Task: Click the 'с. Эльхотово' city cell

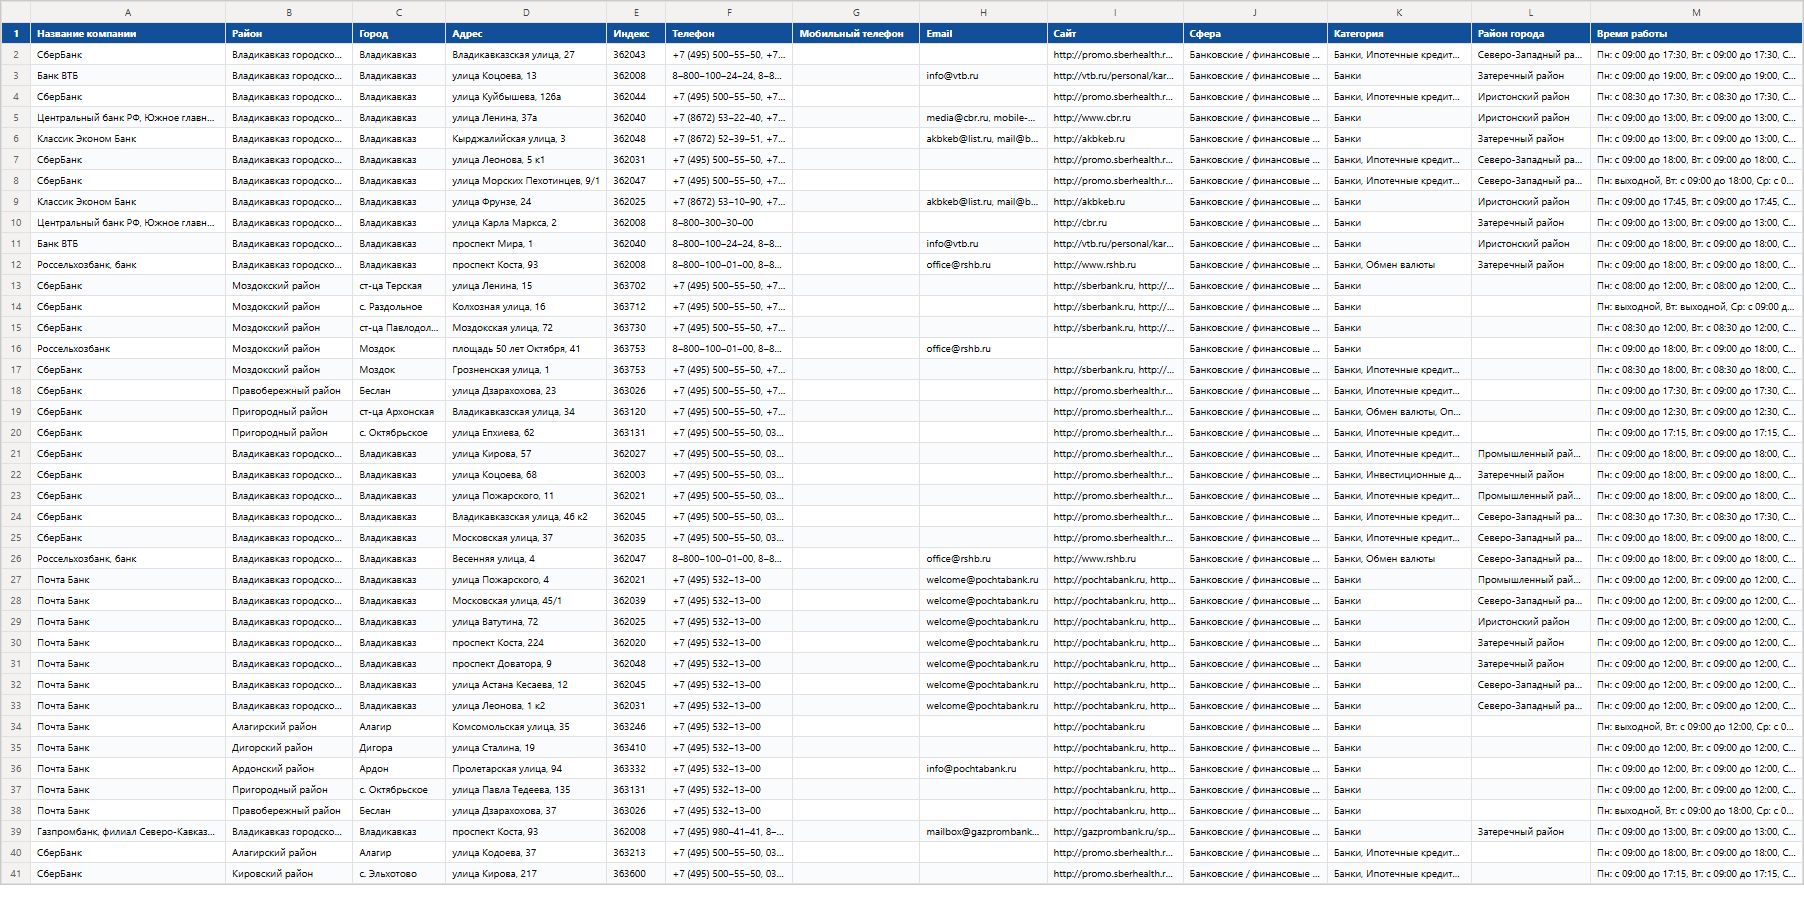Action: pyautogui.click(x=399, y=874)
